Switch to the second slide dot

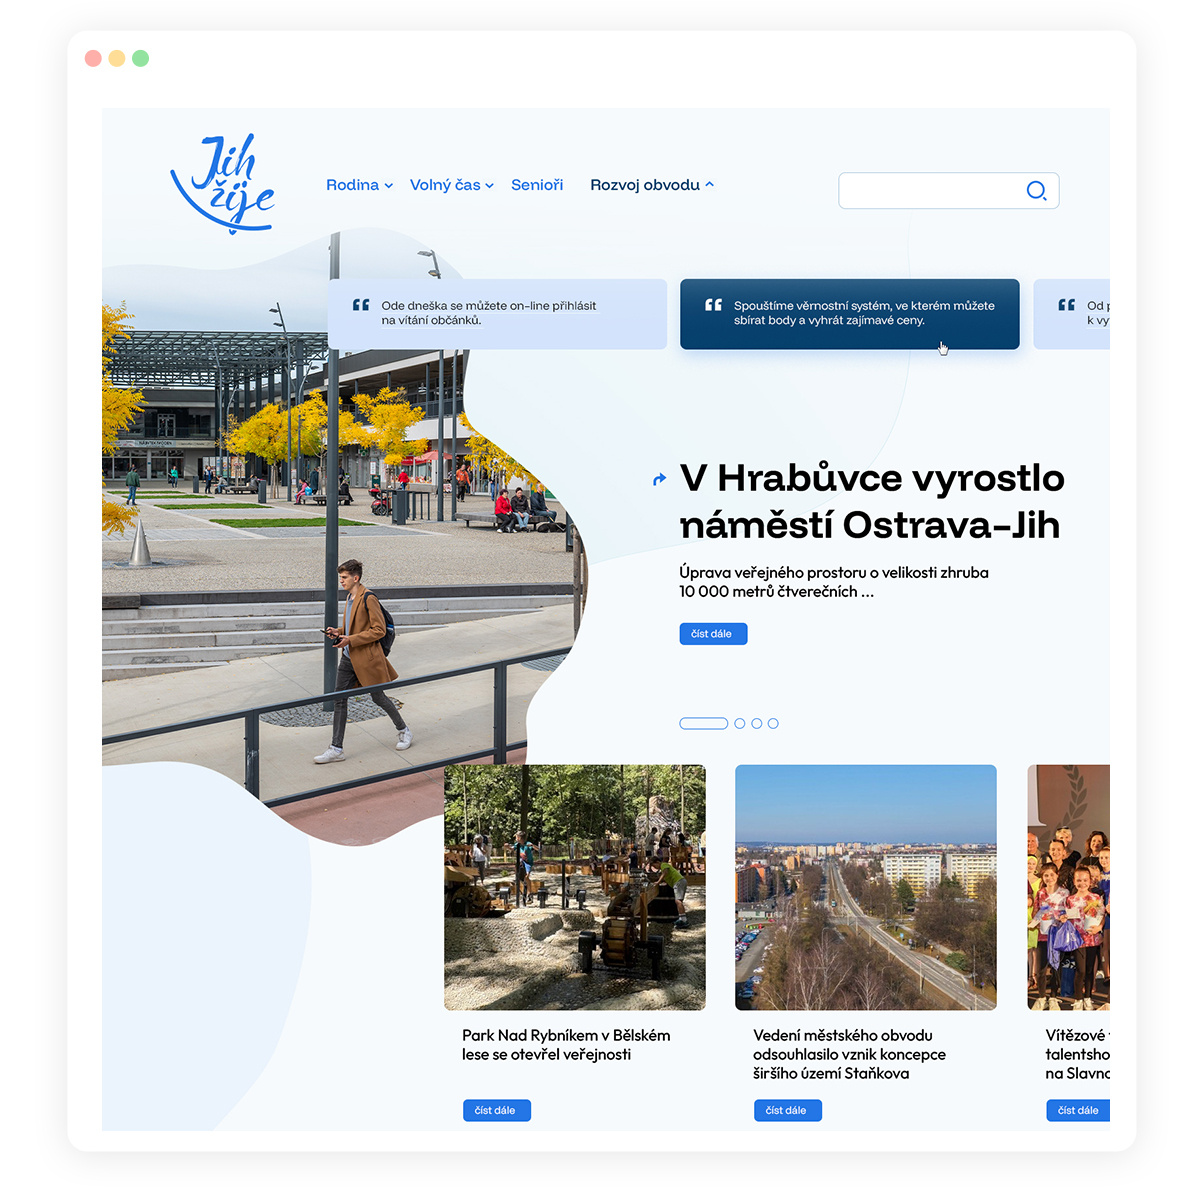740,723
